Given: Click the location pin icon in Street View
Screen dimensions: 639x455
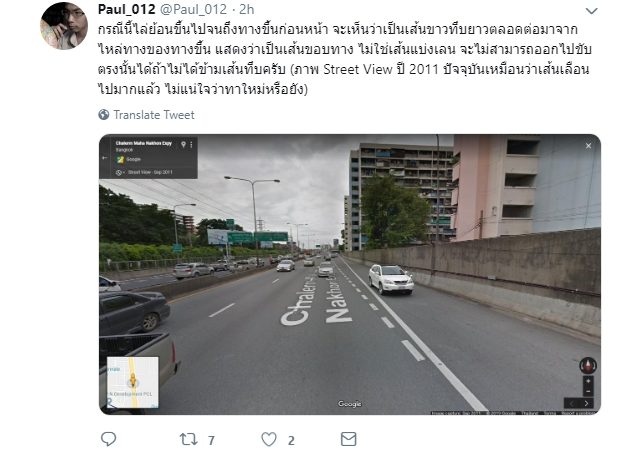Looking at the screenshot, I should [183, 144].
